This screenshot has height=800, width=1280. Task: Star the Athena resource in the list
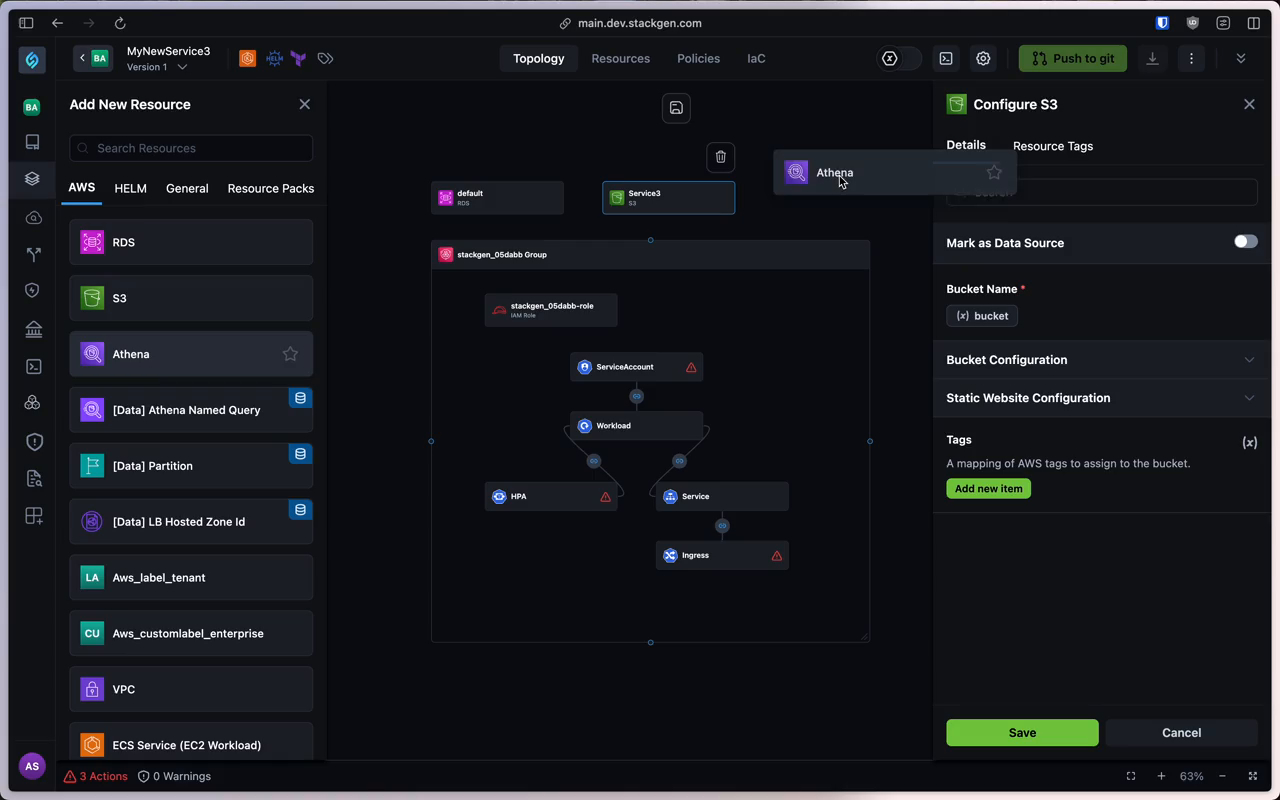click(x=290, y=354)
